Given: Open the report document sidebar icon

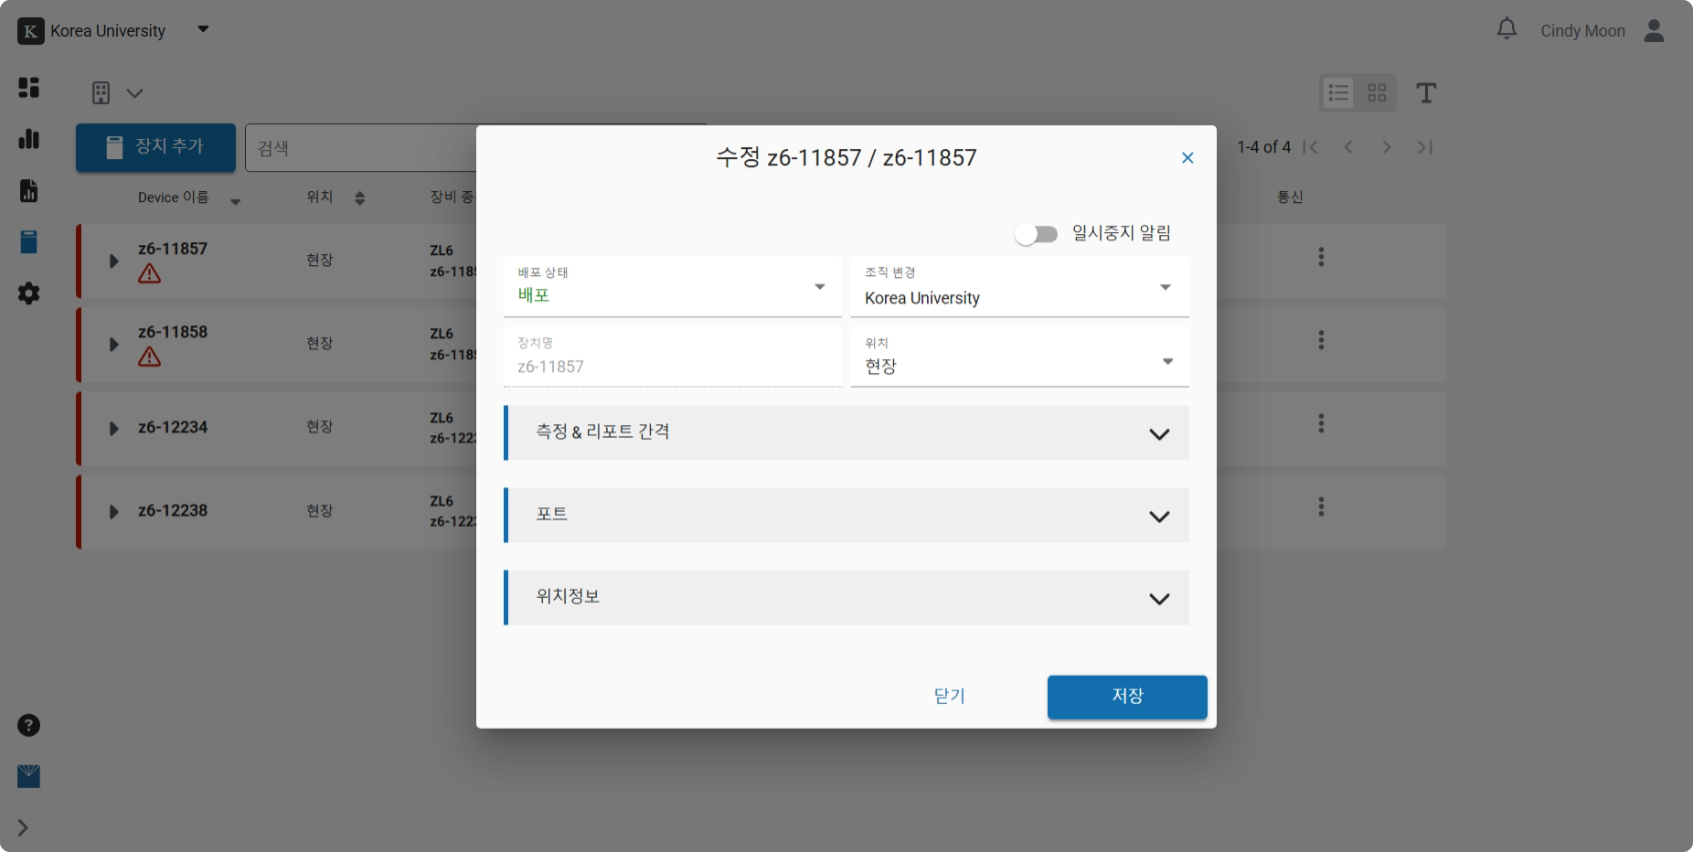Looking at the screenshot, I should coord(29,190).
